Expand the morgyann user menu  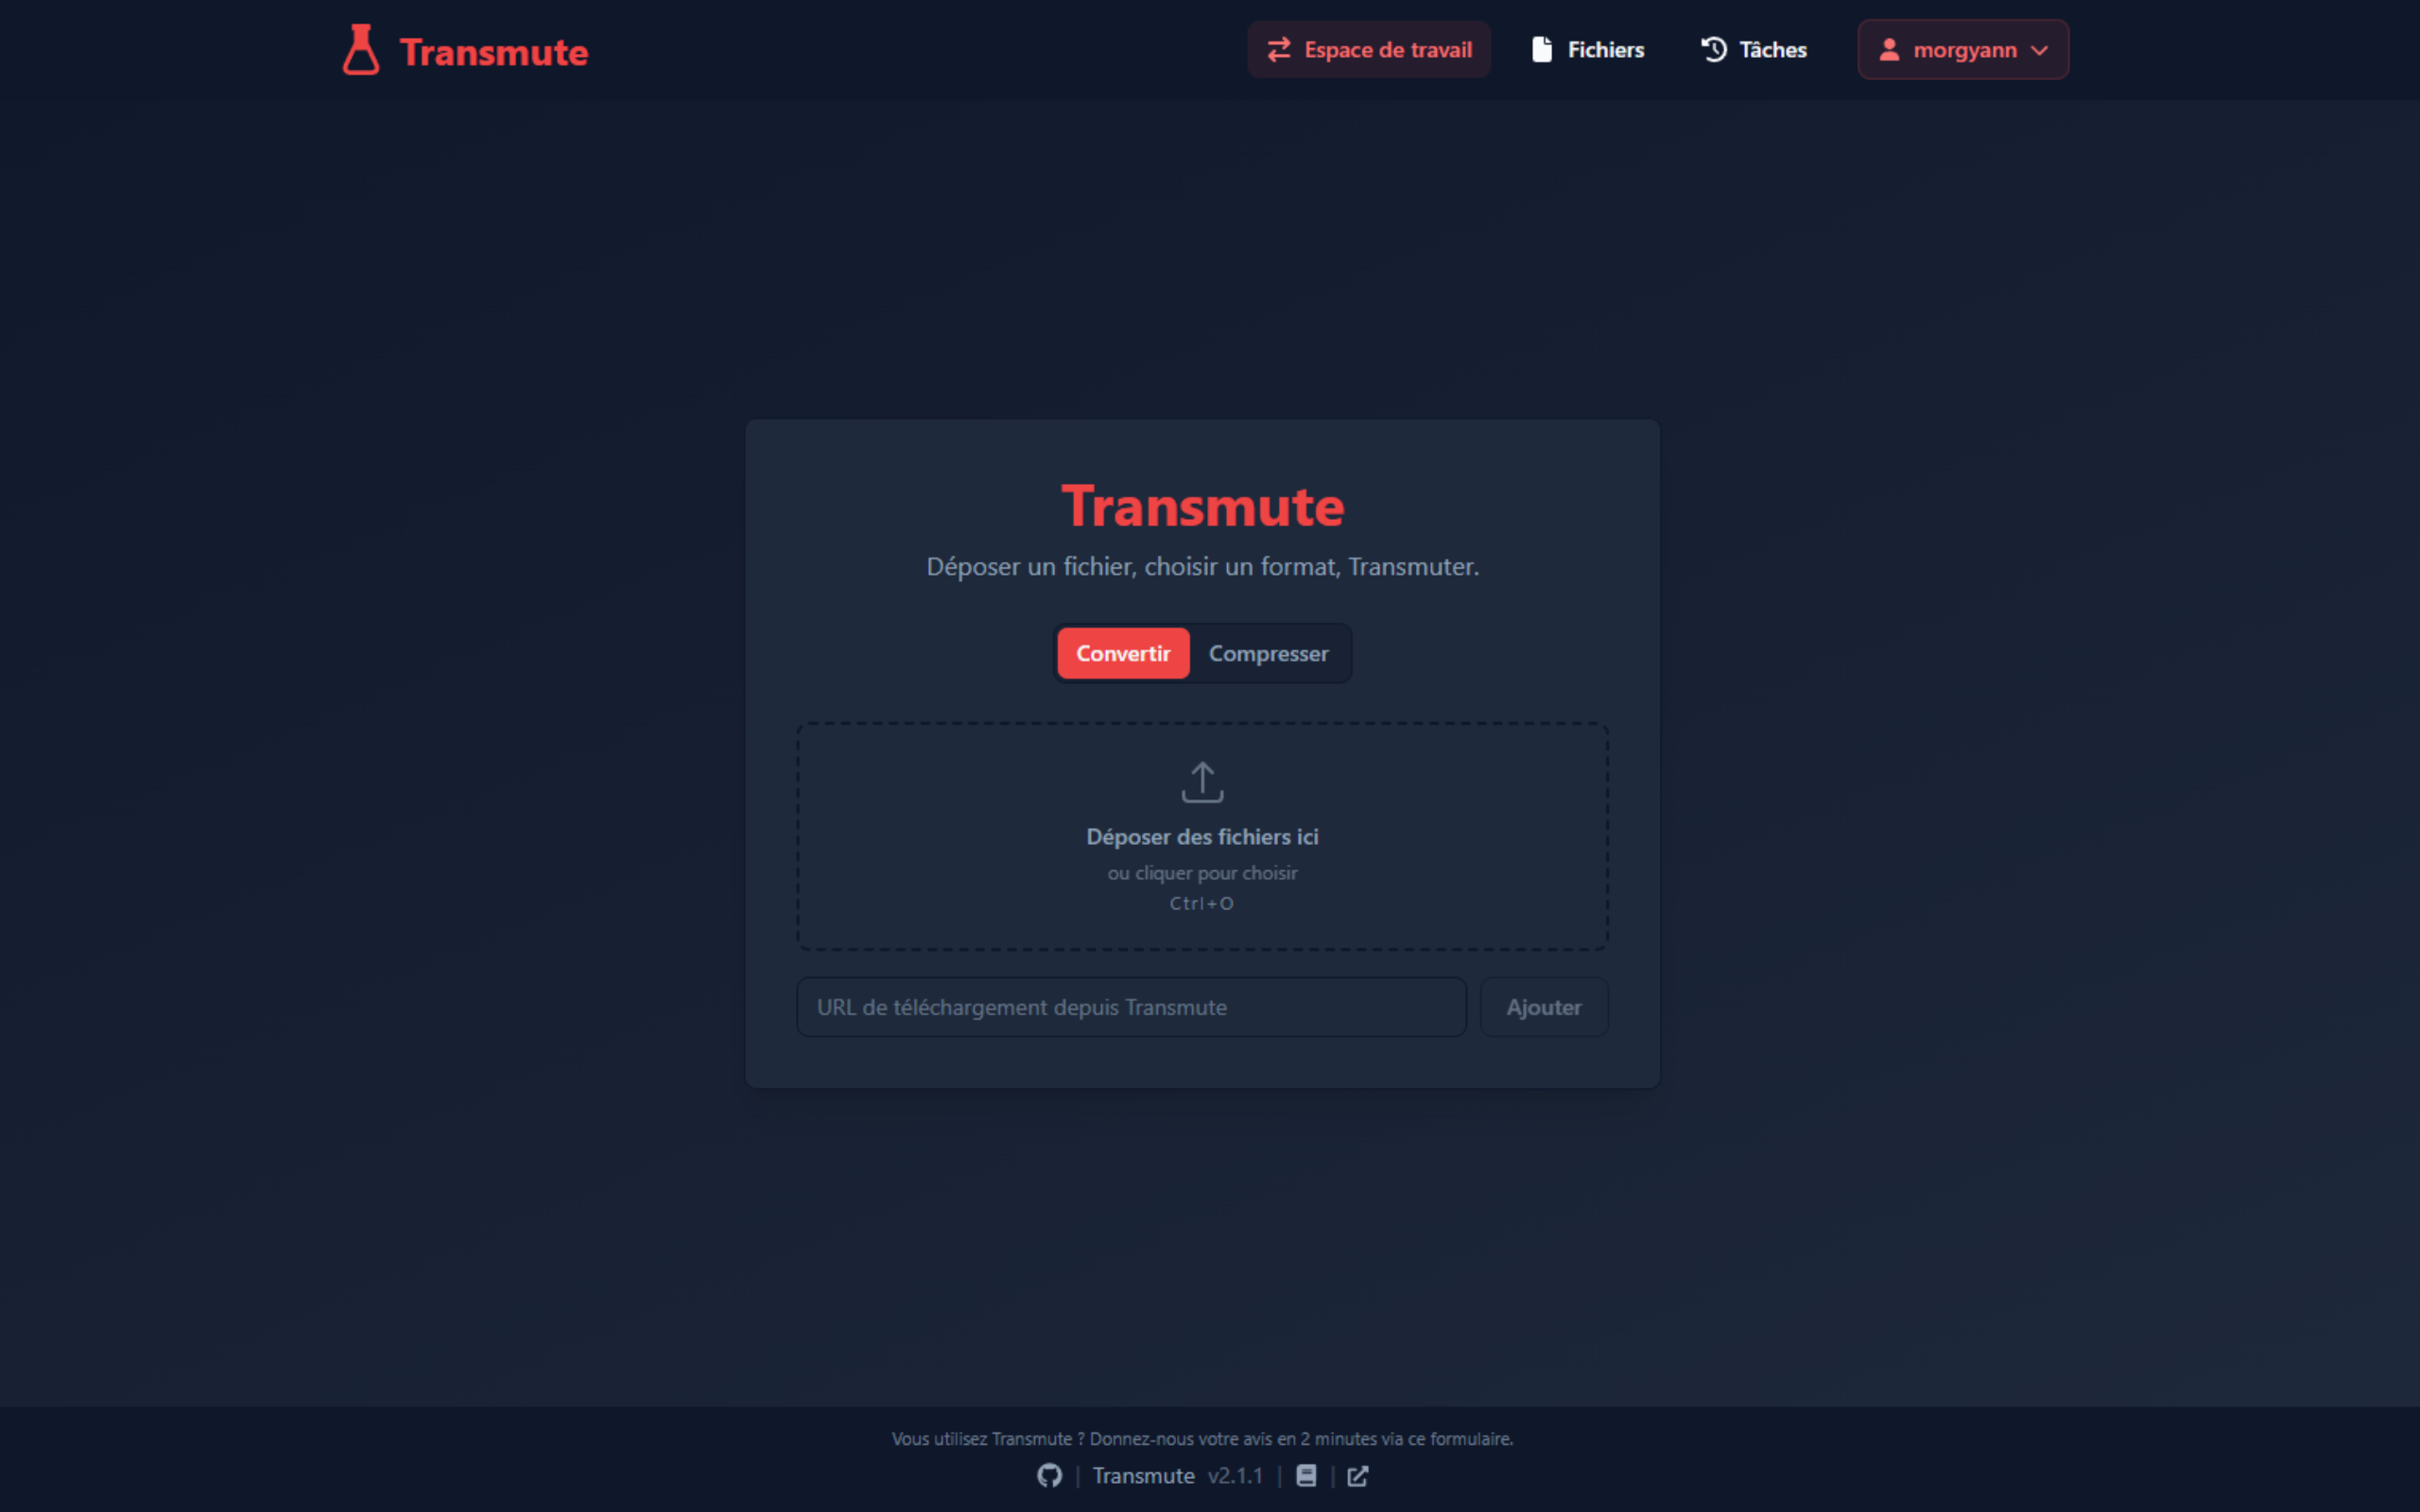[1962, 50]
